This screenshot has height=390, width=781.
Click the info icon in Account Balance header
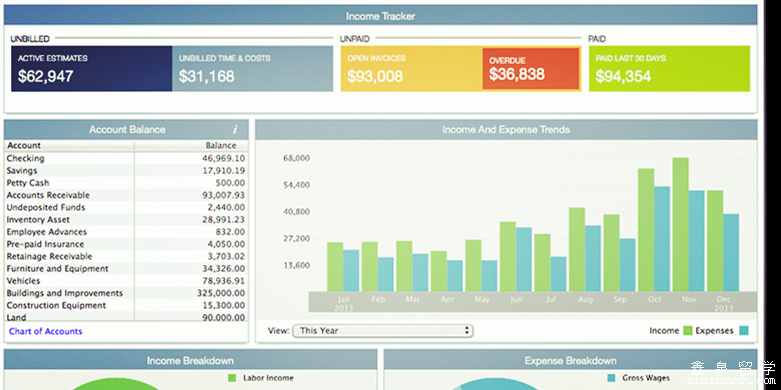235,130
